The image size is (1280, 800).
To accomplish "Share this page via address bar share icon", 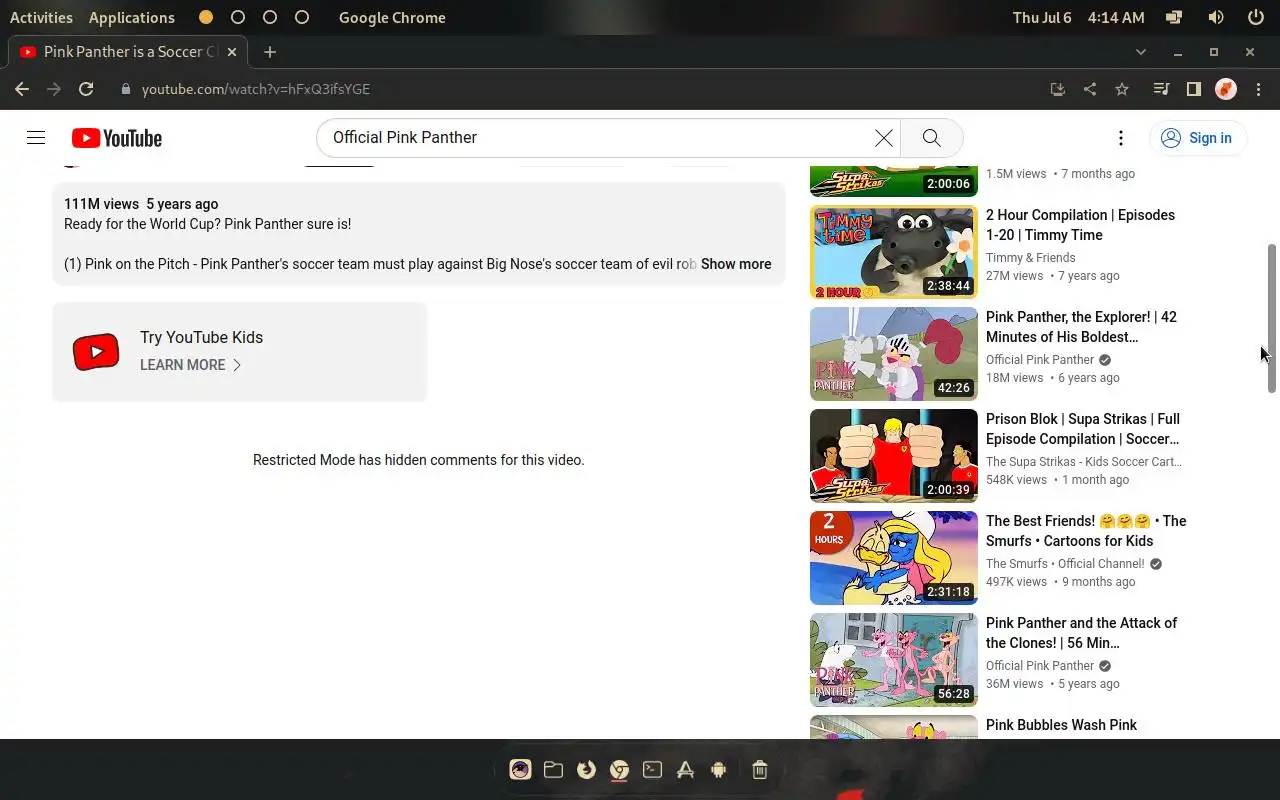I will (1090, 89).
